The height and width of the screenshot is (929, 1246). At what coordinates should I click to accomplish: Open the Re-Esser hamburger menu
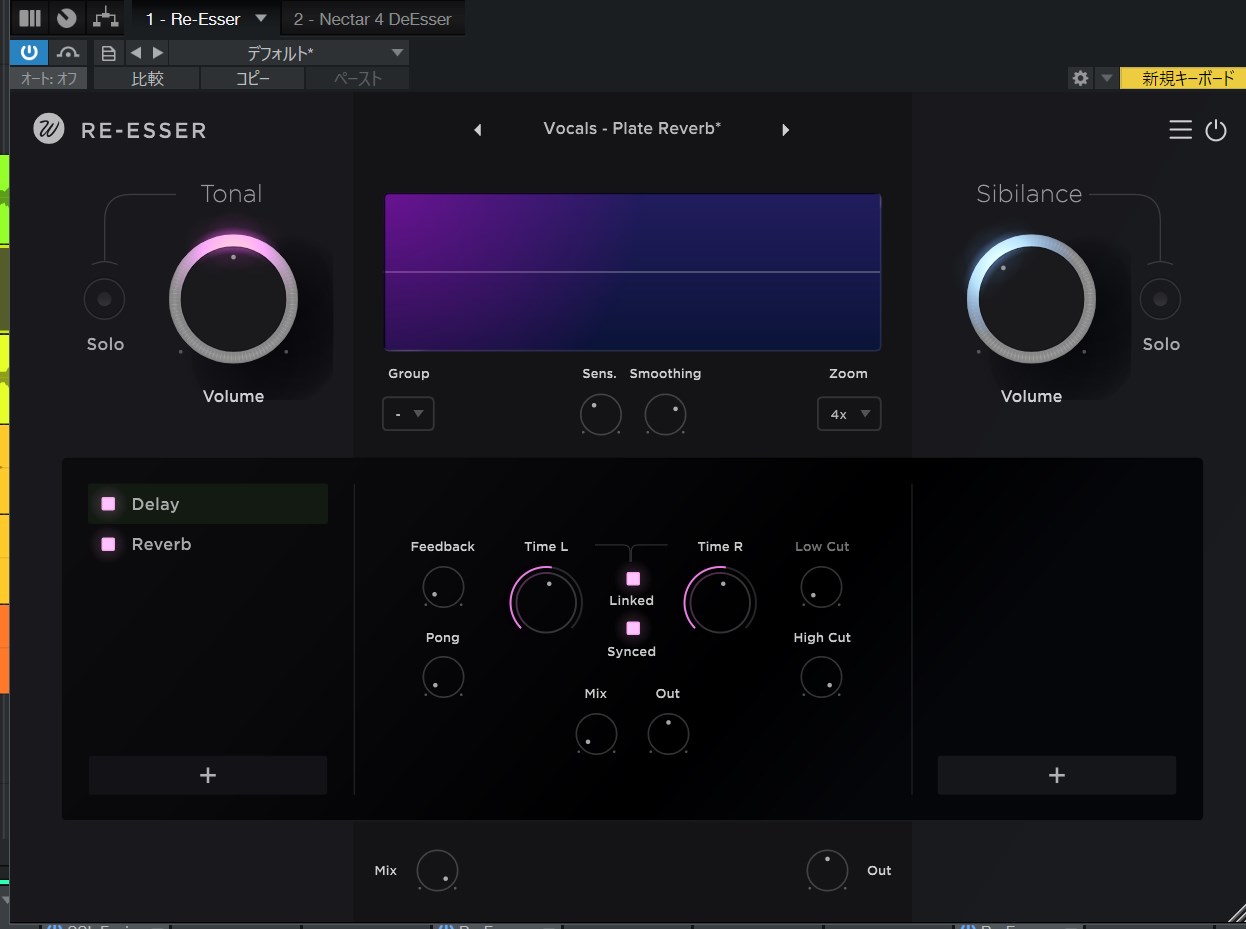point(1180,130)
